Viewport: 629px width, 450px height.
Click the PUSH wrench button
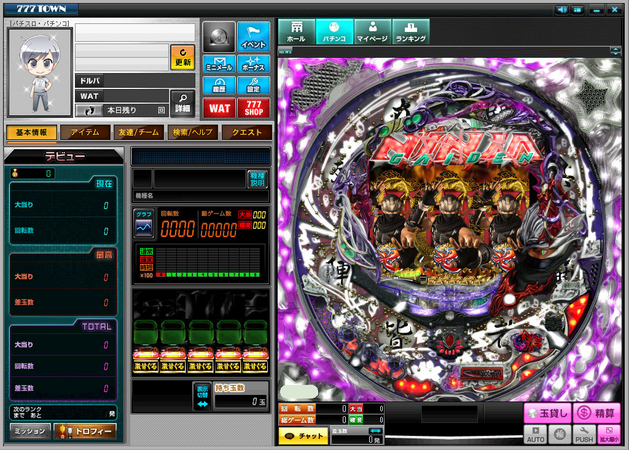[584, 434]
